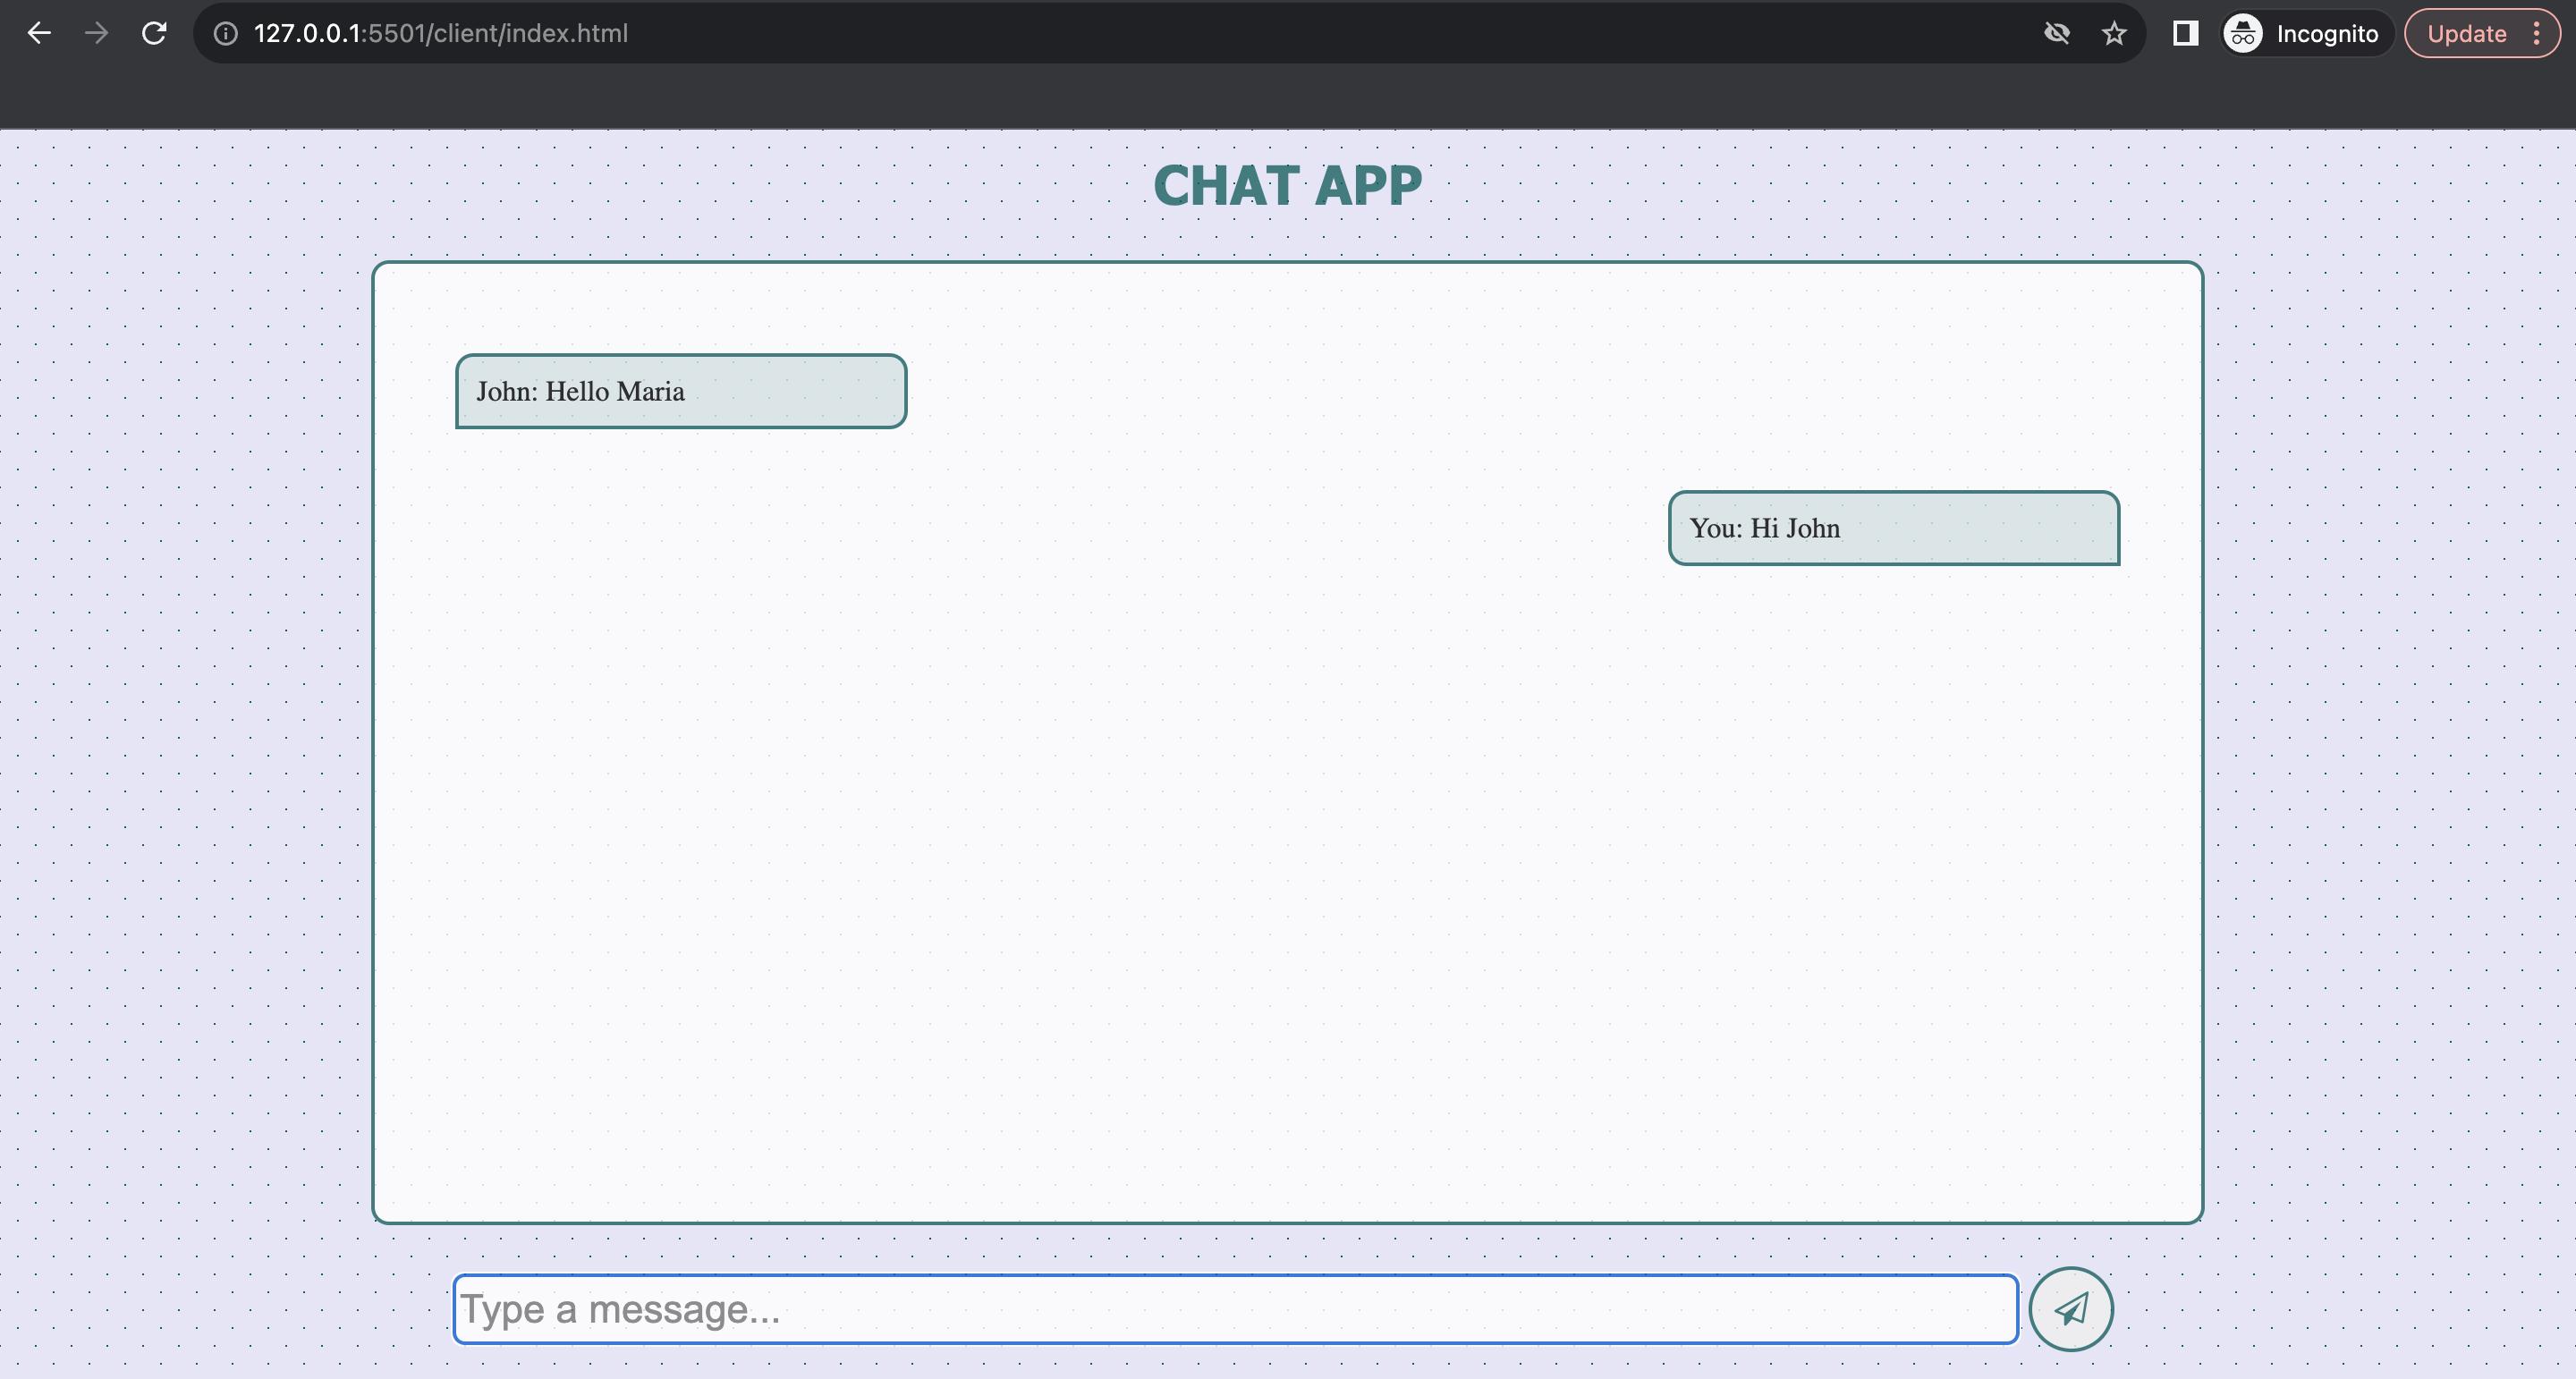Focus the Type a message input field

point(1235,1309)
